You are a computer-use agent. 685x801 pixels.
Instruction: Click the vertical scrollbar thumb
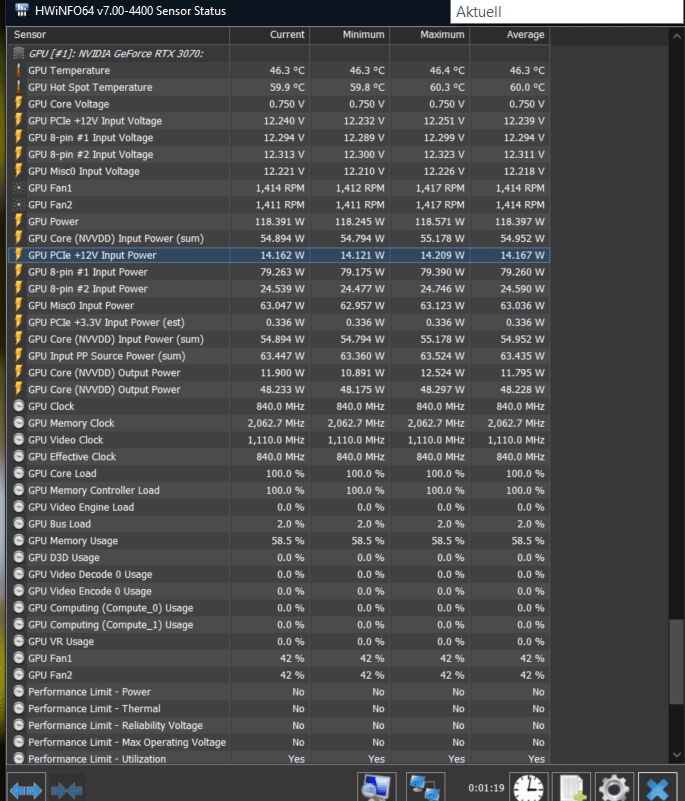click(x=676, y=662)
